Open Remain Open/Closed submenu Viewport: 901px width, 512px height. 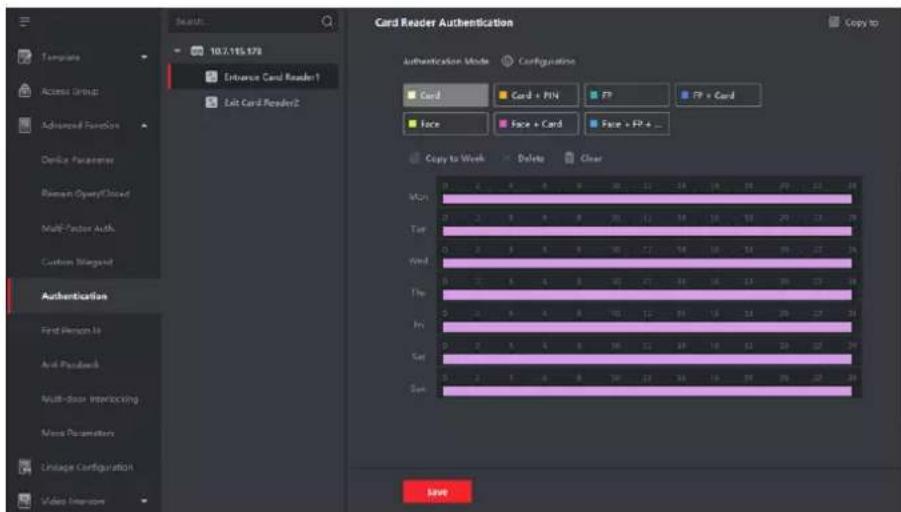pos(86,194)
